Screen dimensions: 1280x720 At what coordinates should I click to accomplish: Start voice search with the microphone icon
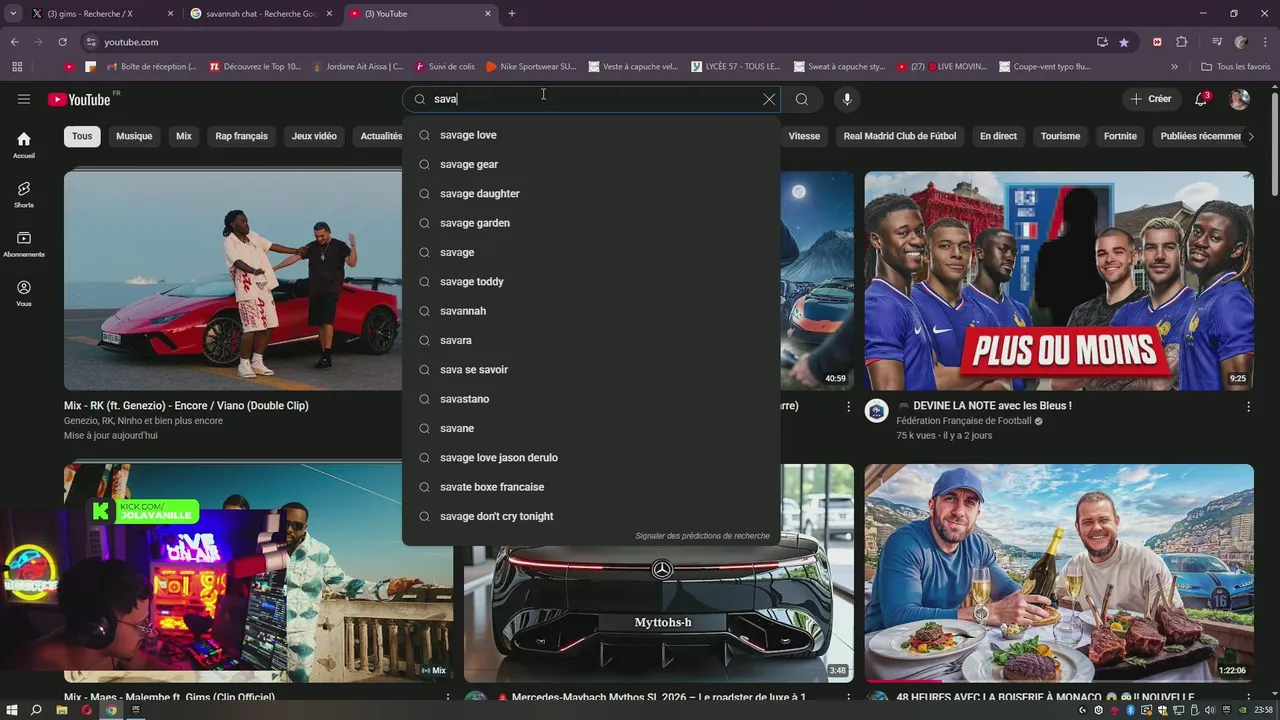[x=847, y=99]
